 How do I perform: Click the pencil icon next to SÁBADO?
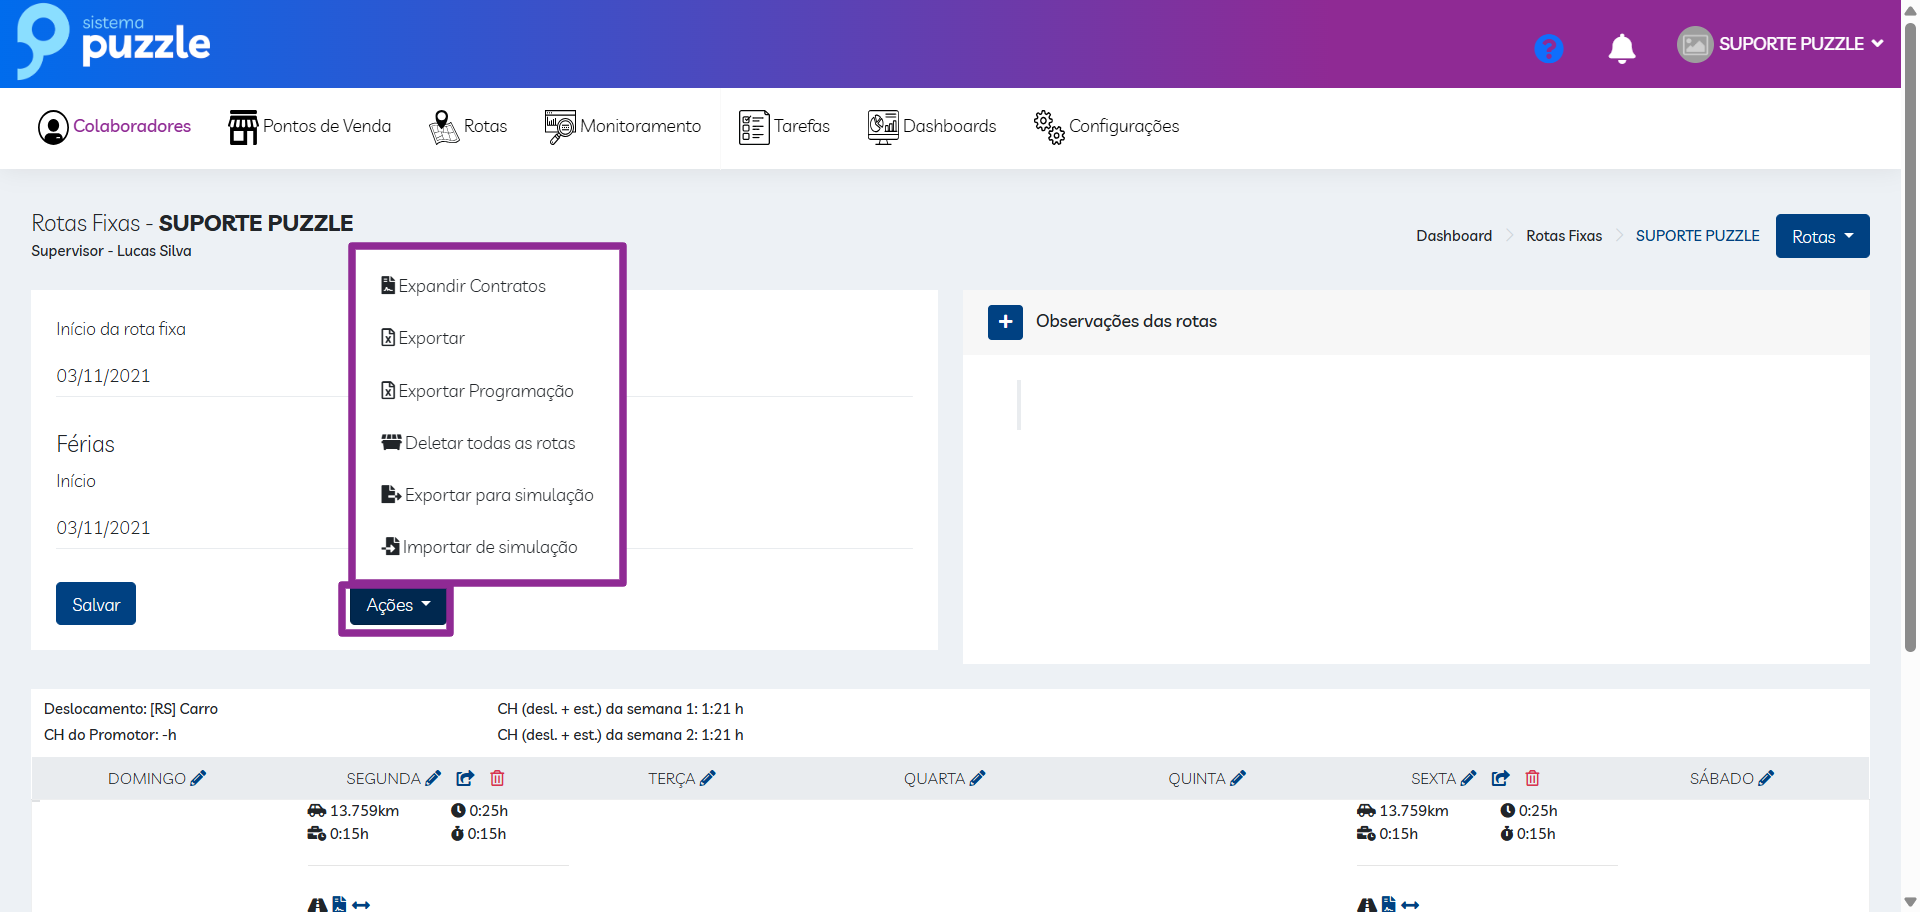point(1766,778)
